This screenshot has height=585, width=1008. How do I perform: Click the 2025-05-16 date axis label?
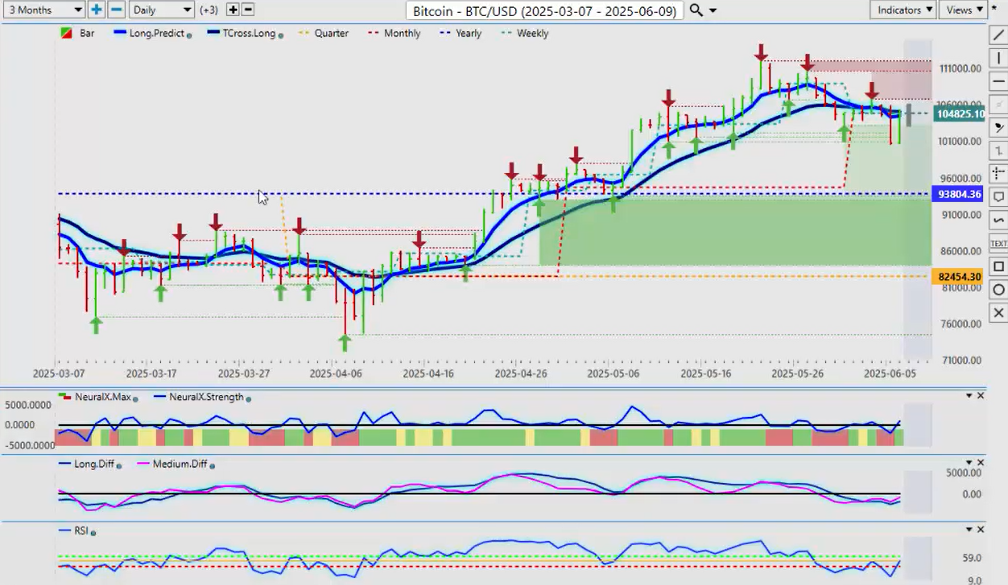[706, 374]
